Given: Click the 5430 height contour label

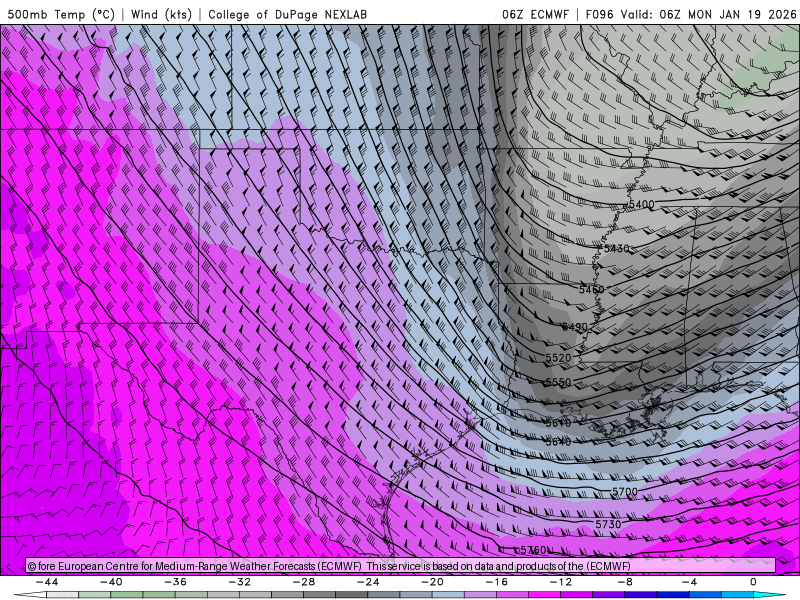Looking at the screenshot, I should pyautogui.click(x=616, y=248).
